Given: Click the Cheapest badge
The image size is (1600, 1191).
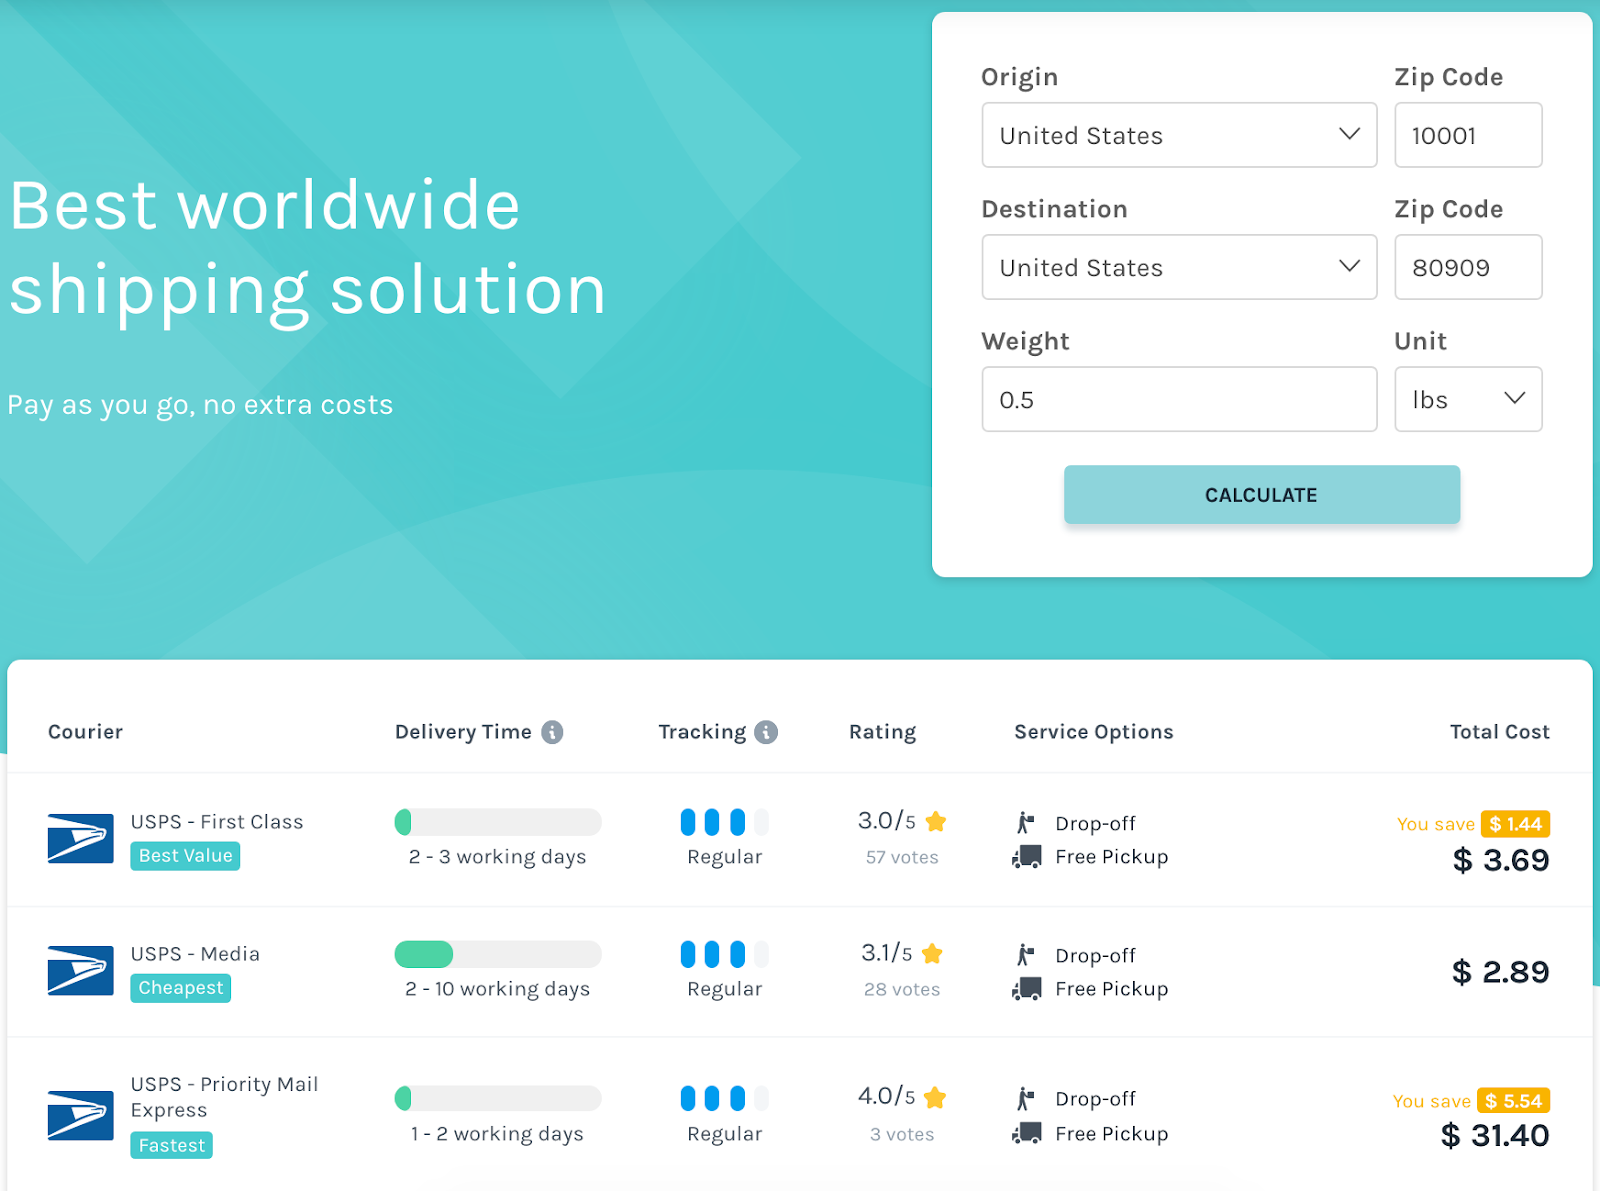Looking at the screenshot, I should point(181,988).
